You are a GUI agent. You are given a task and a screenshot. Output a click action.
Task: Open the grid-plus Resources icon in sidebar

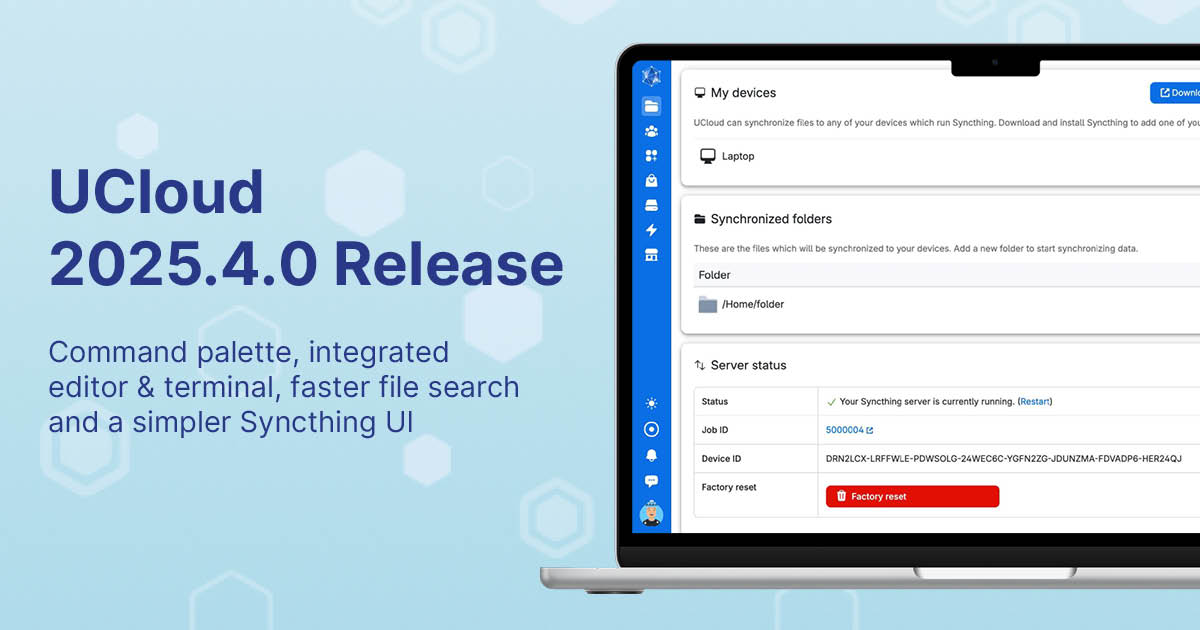pyautogui.click(x=651, y=156)
